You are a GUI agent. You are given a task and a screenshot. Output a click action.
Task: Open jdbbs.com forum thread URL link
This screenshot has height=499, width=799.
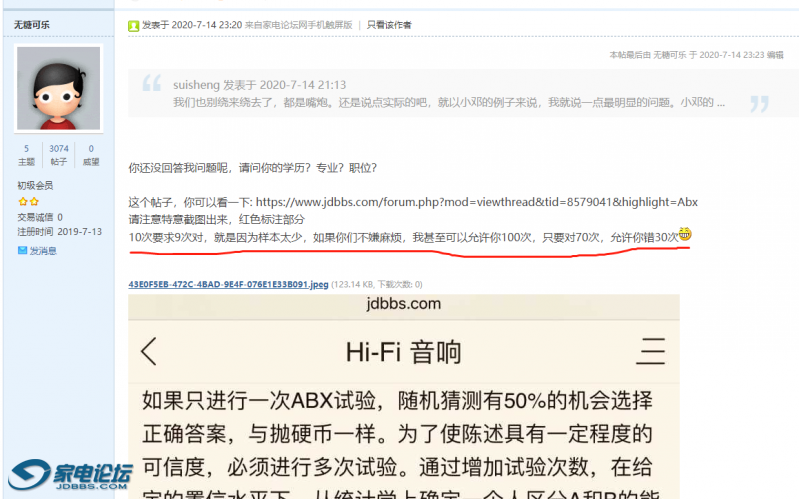[476, 202]
